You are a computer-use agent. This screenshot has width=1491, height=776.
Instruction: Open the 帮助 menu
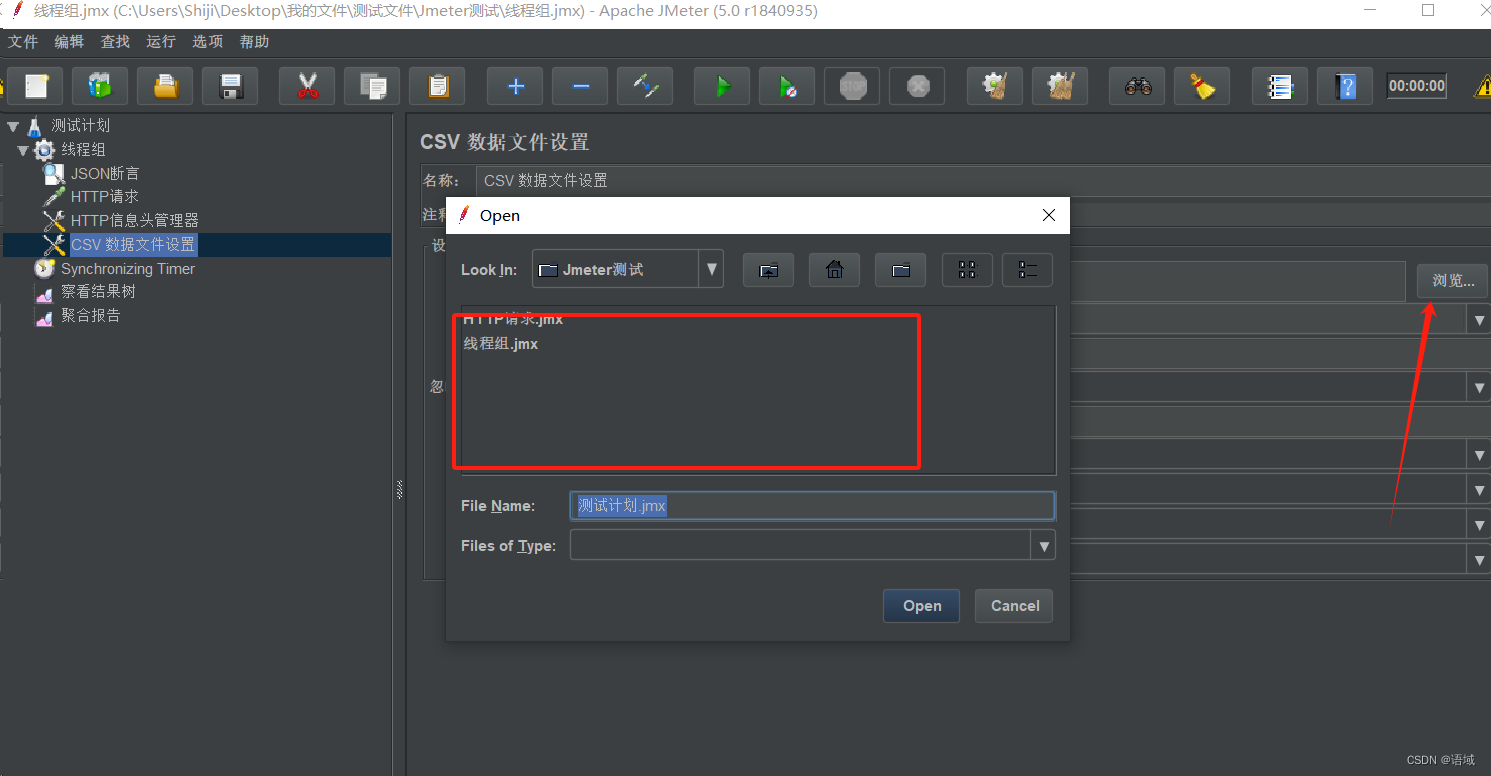point(254,41)
